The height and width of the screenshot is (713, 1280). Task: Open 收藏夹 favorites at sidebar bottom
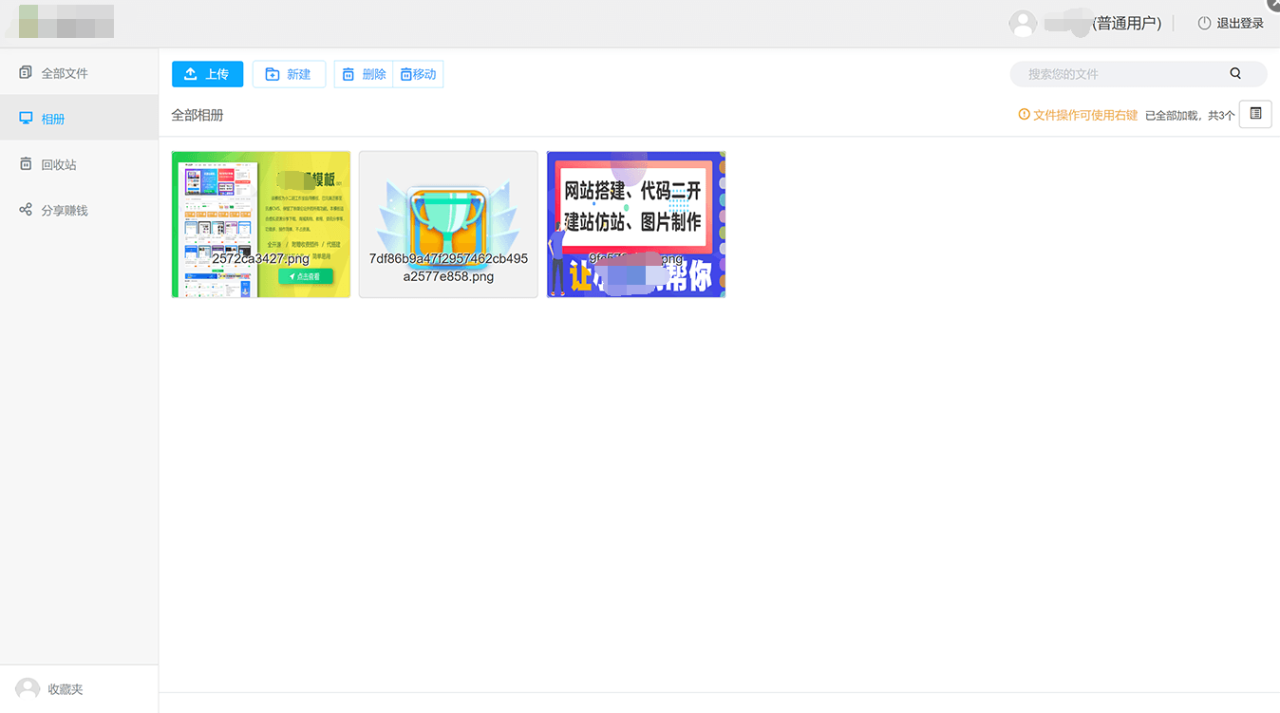[x=65, y=689]
